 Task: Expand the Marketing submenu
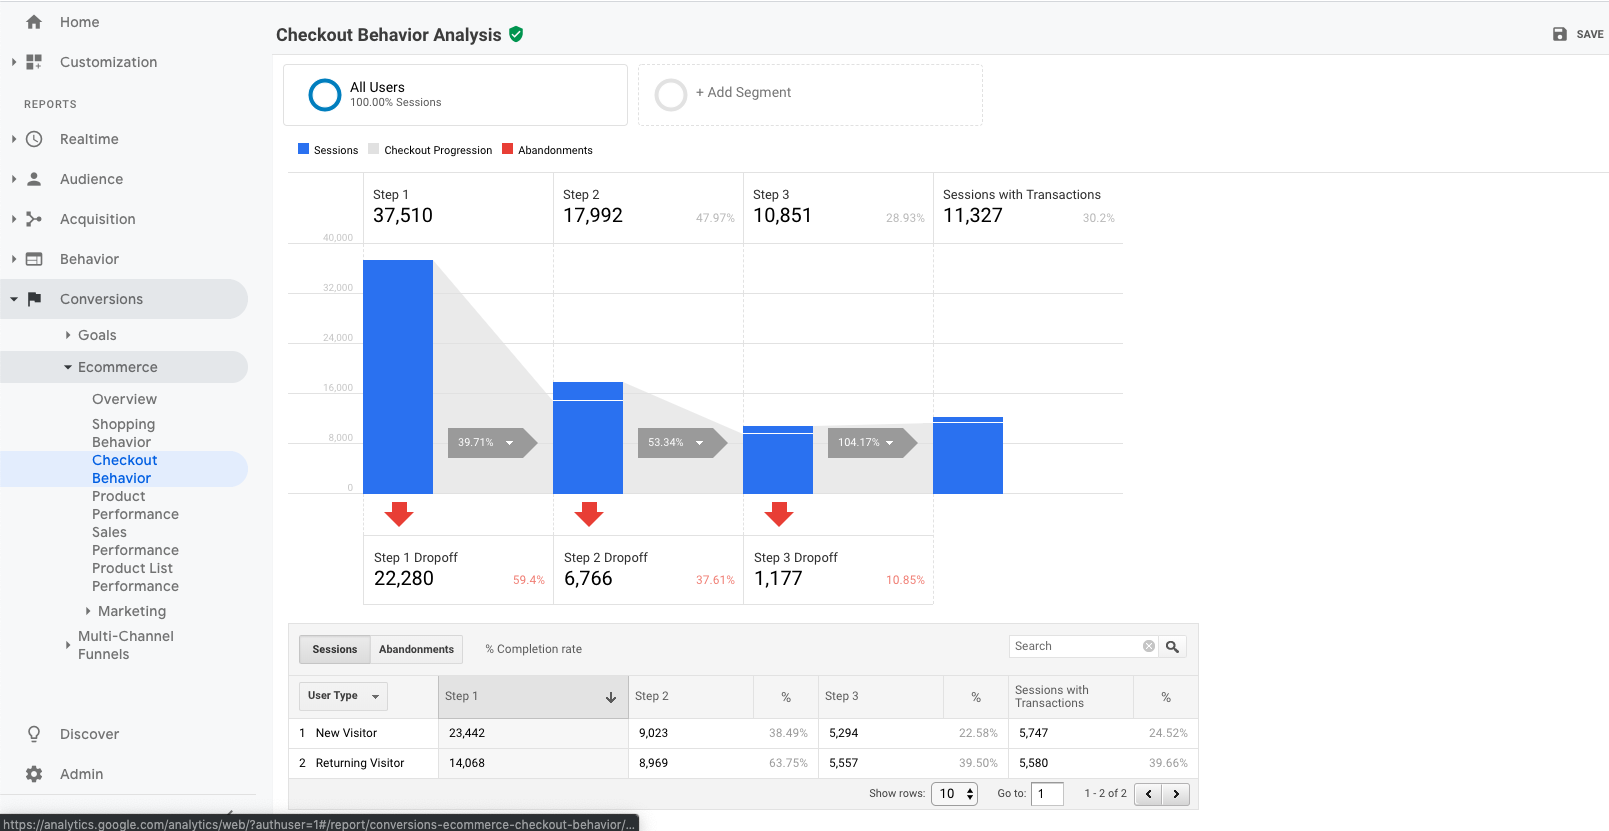(88, 611)
